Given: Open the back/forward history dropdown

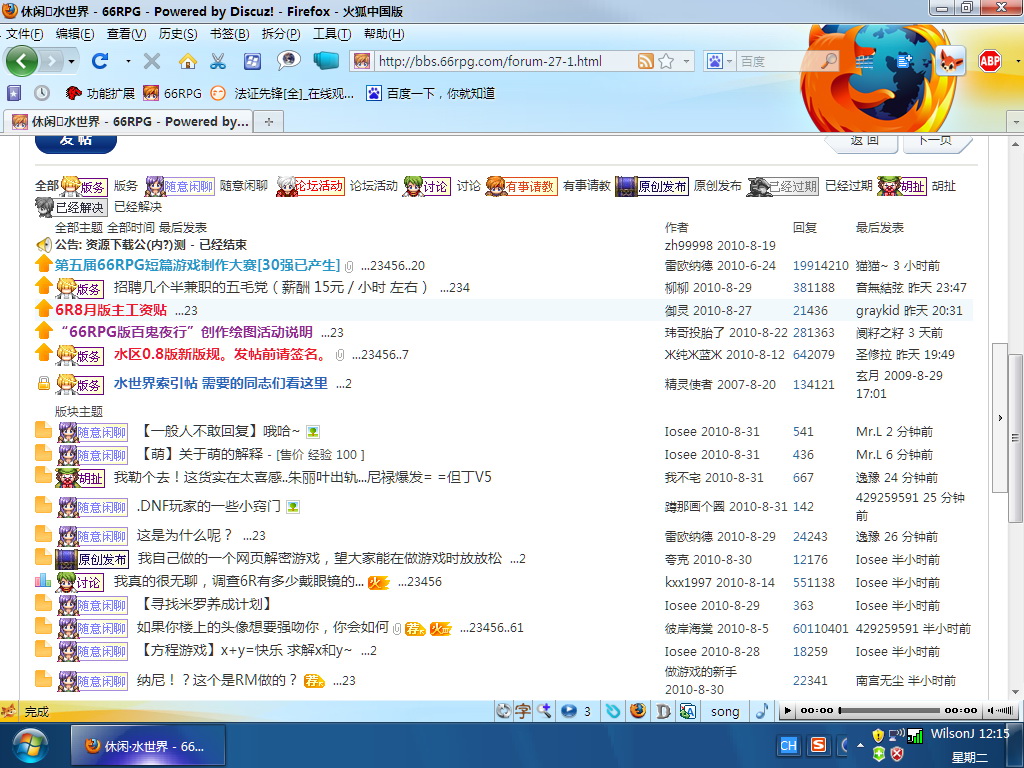Looking at the screenshot, I should [71, 61].
